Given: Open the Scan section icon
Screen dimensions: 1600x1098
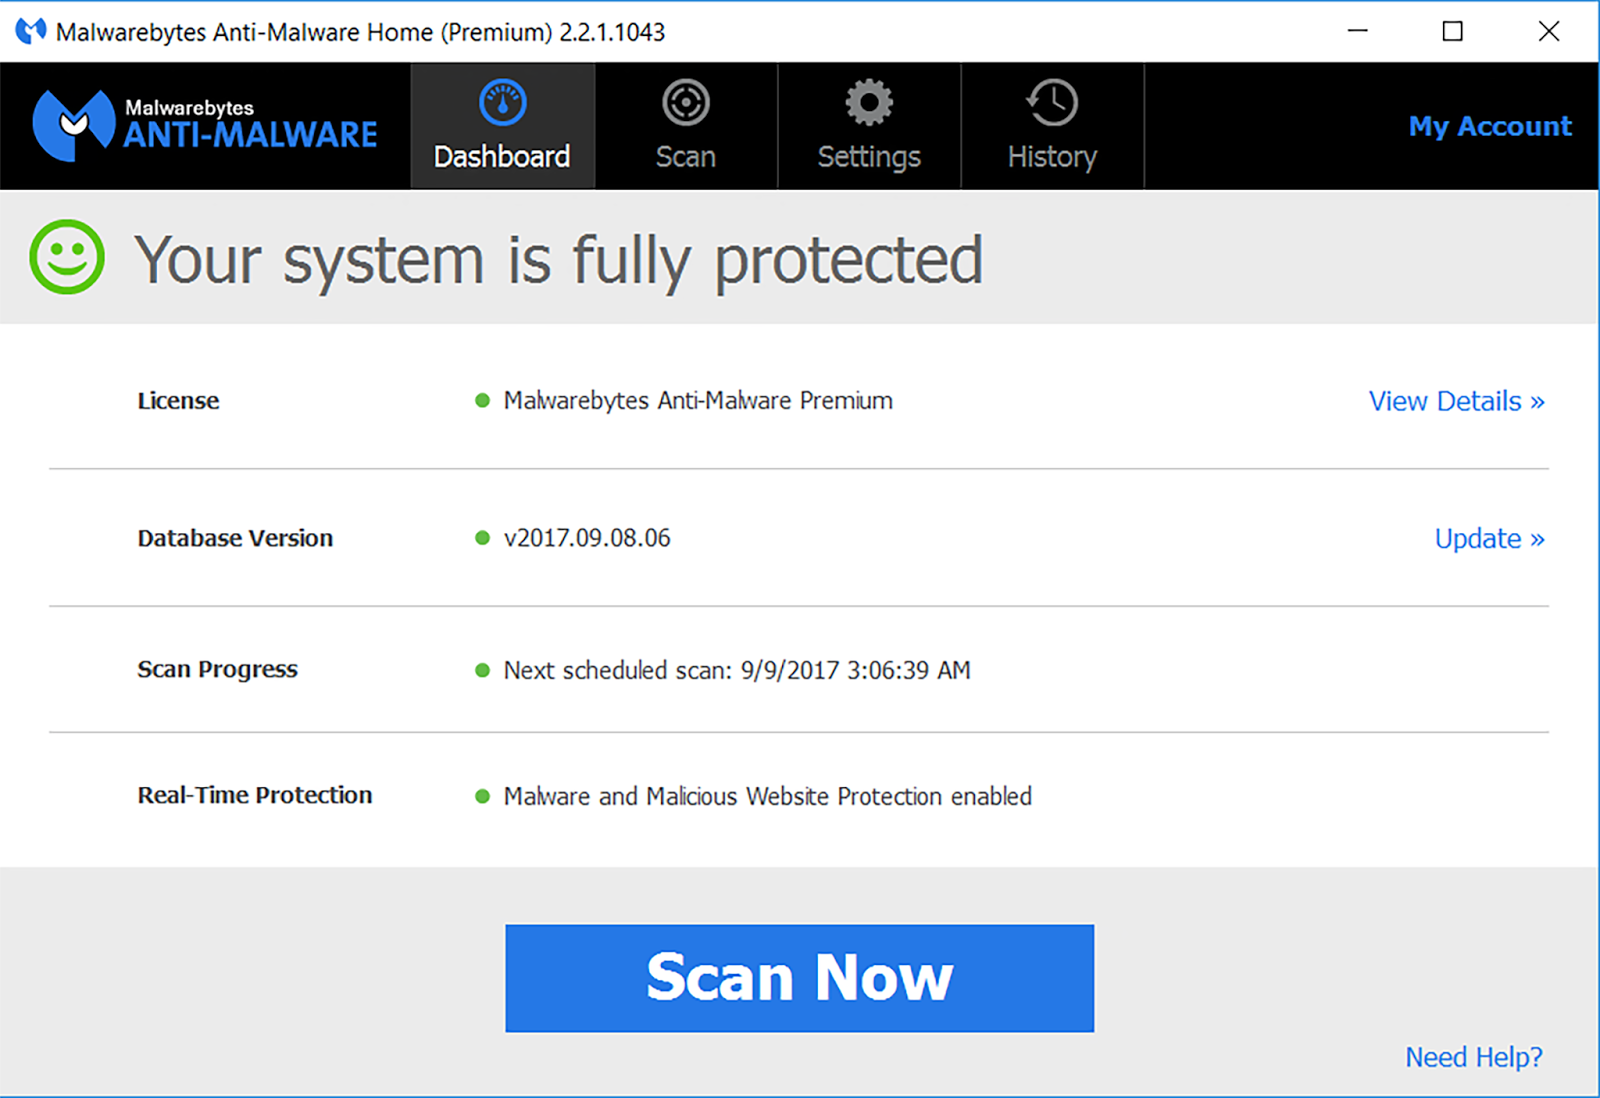Looking at the screenshot, I should (x=685, y=101).
